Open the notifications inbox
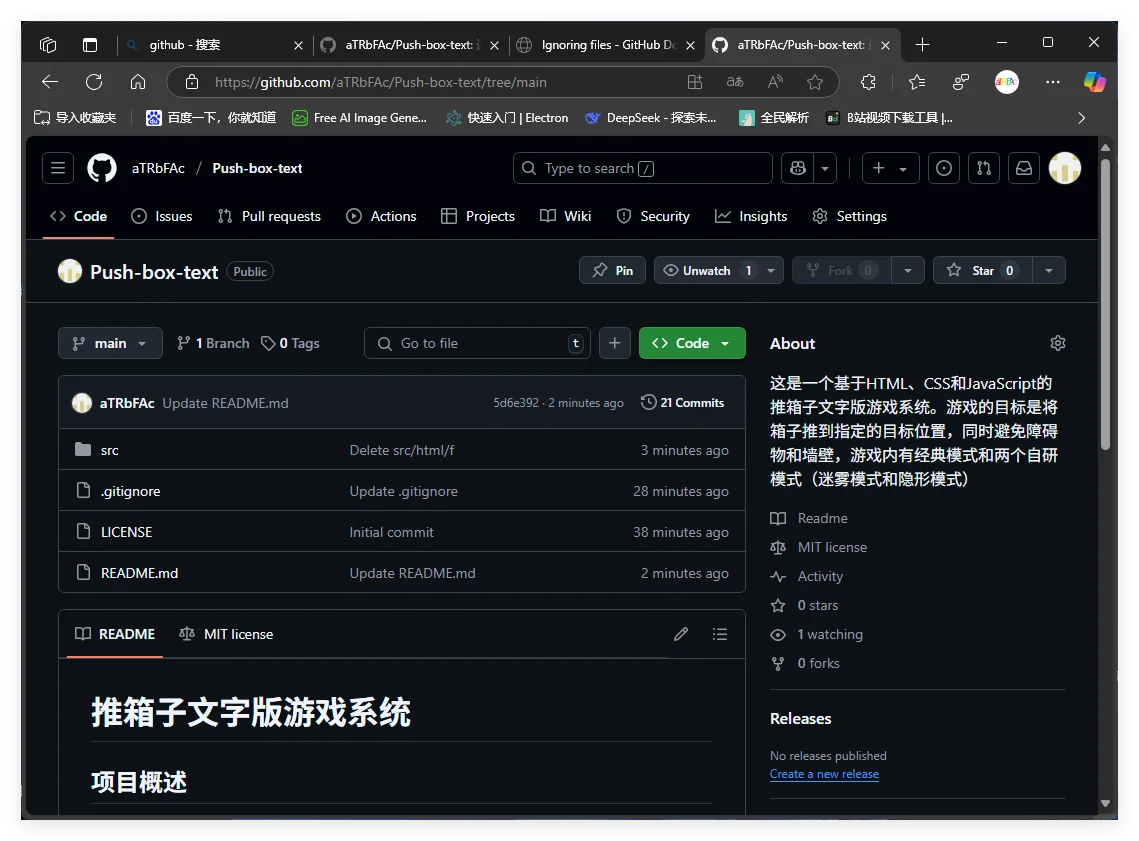 pyautogui.click(x=1023, y=168)
